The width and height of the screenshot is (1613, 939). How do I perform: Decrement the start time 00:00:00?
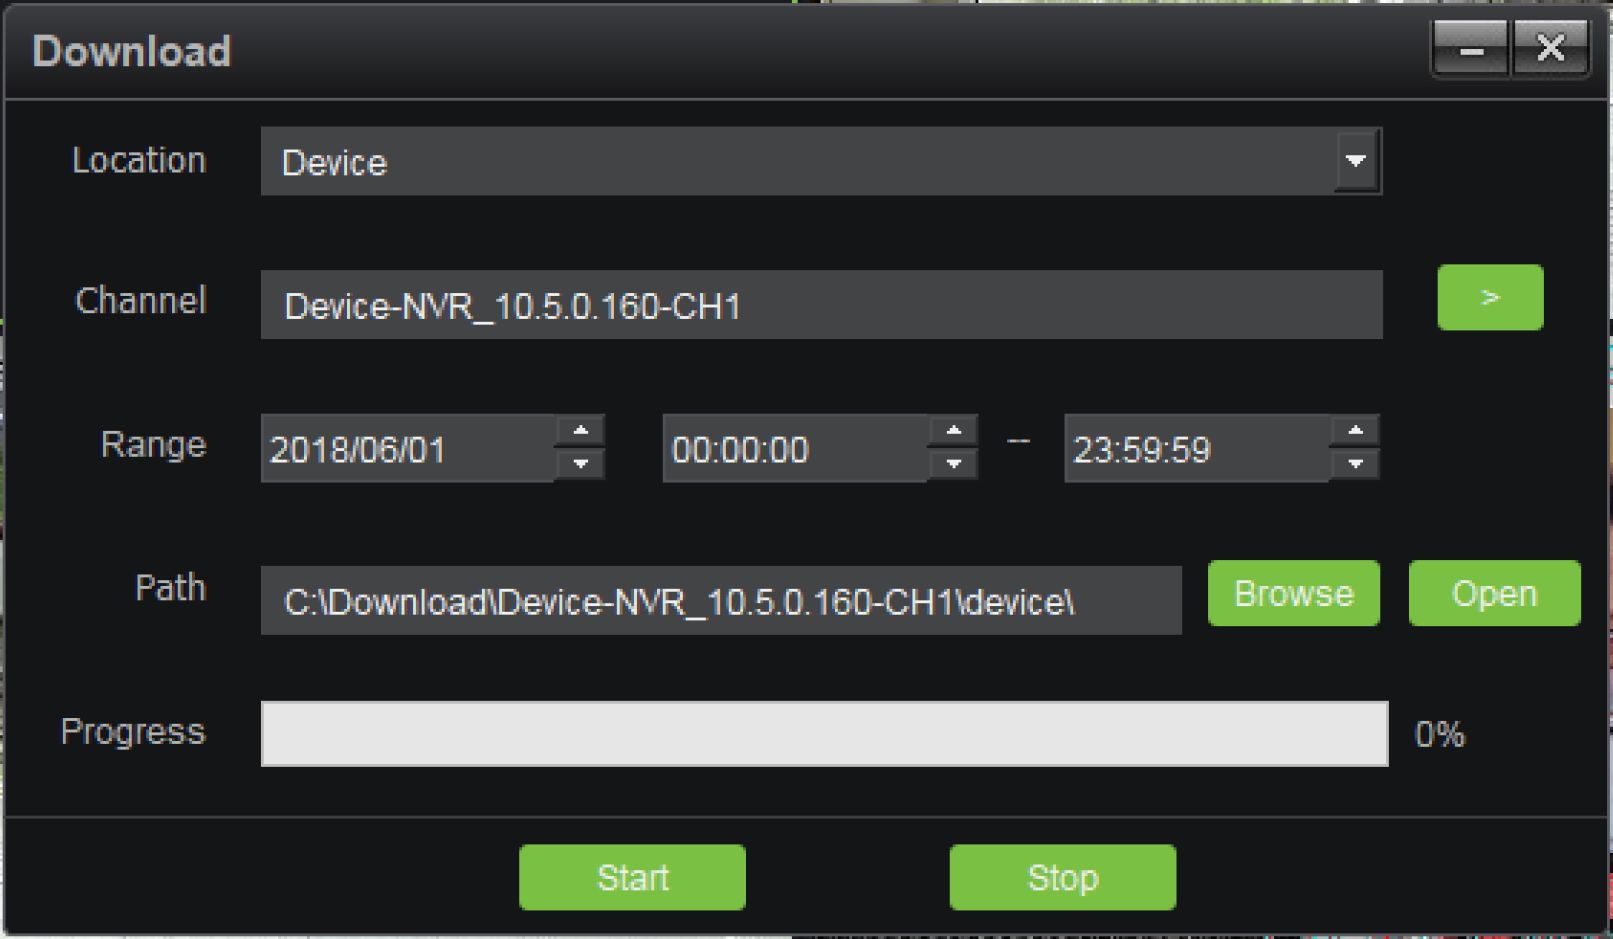click(953, 464)
